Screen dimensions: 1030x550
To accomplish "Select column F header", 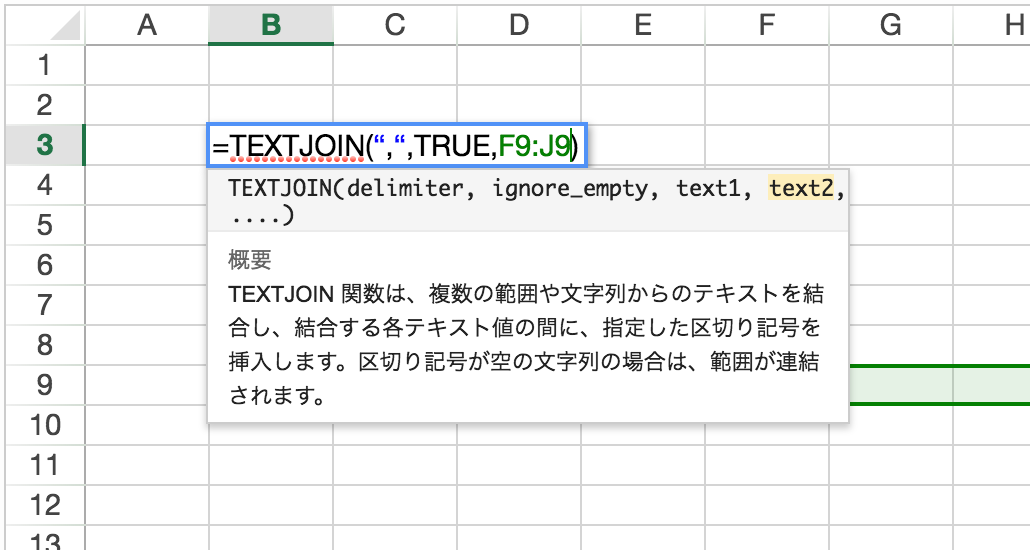I will coord(767,25).
